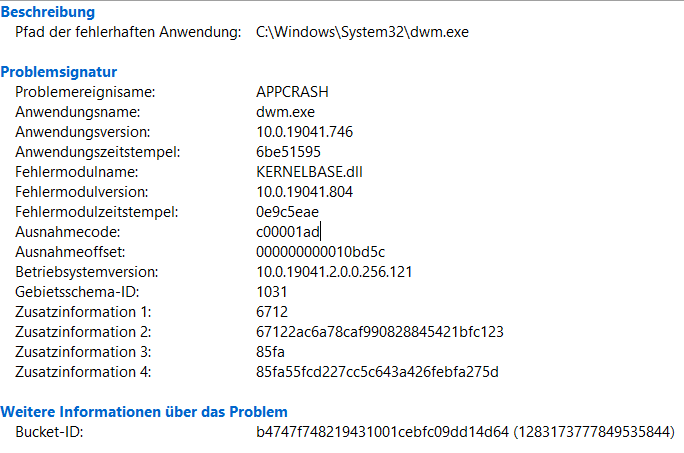
Task: Click the Zusatzinformation 4 hash value
Action: [x=377, y=372]
